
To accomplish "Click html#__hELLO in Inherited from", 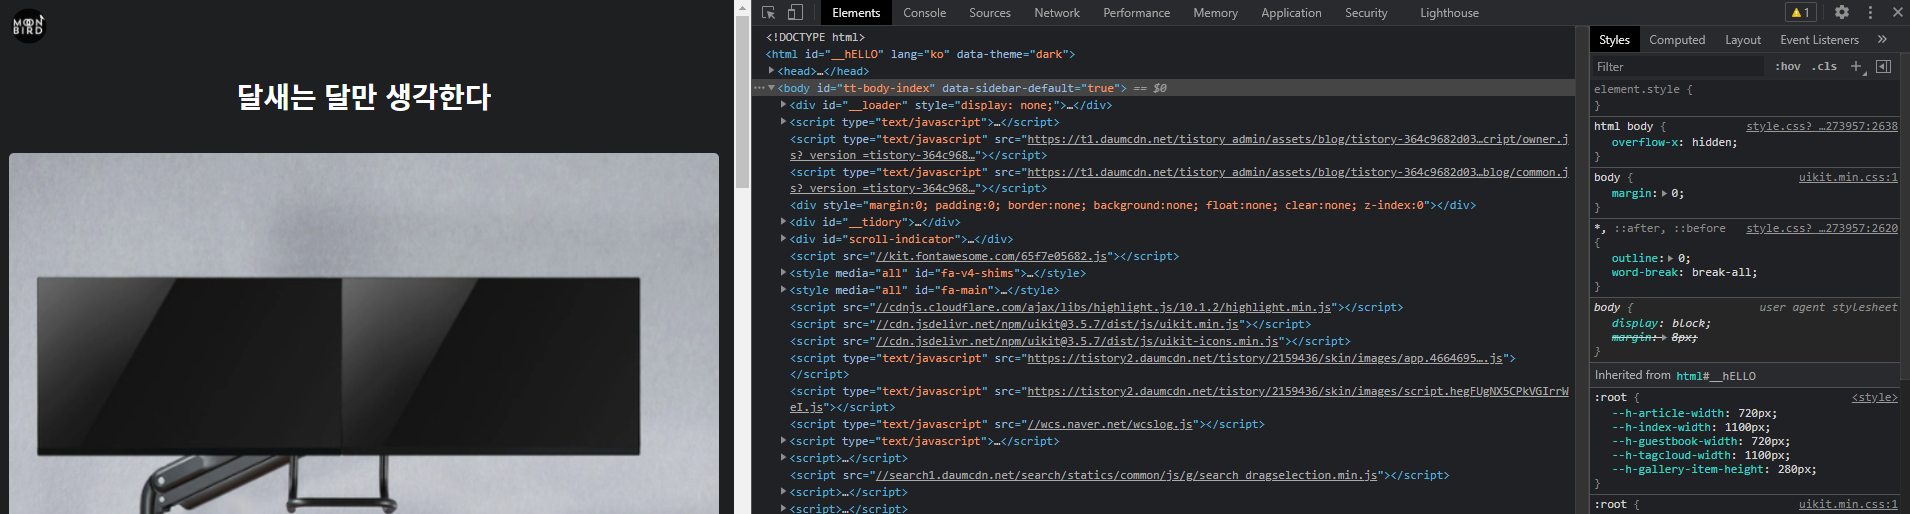I will [1716, 376].
